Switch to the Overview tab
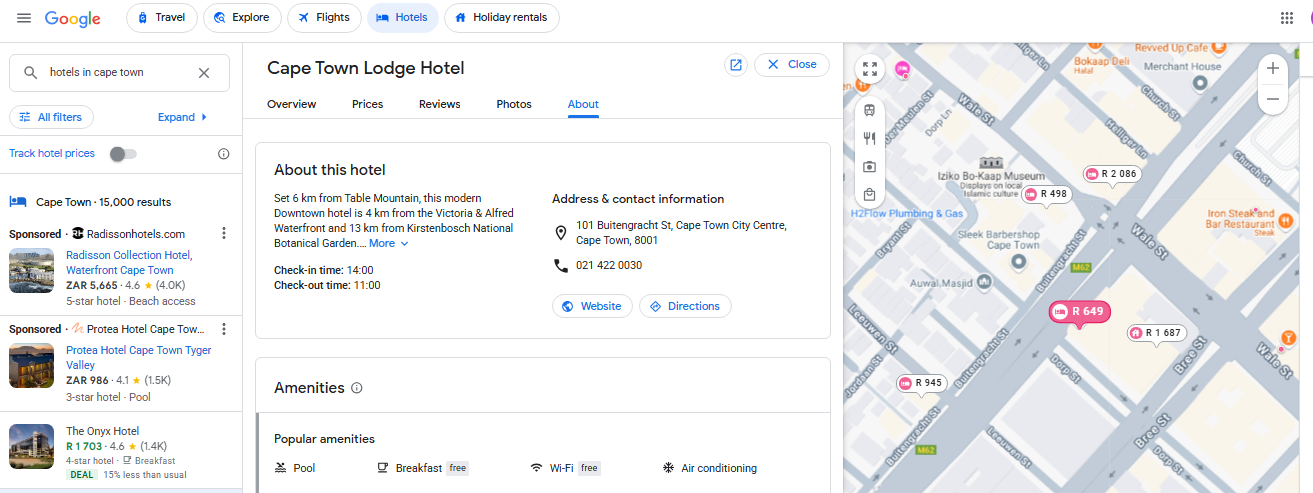Image resolution: width=1313 pixels, height=493 pixels. point(292,104)
